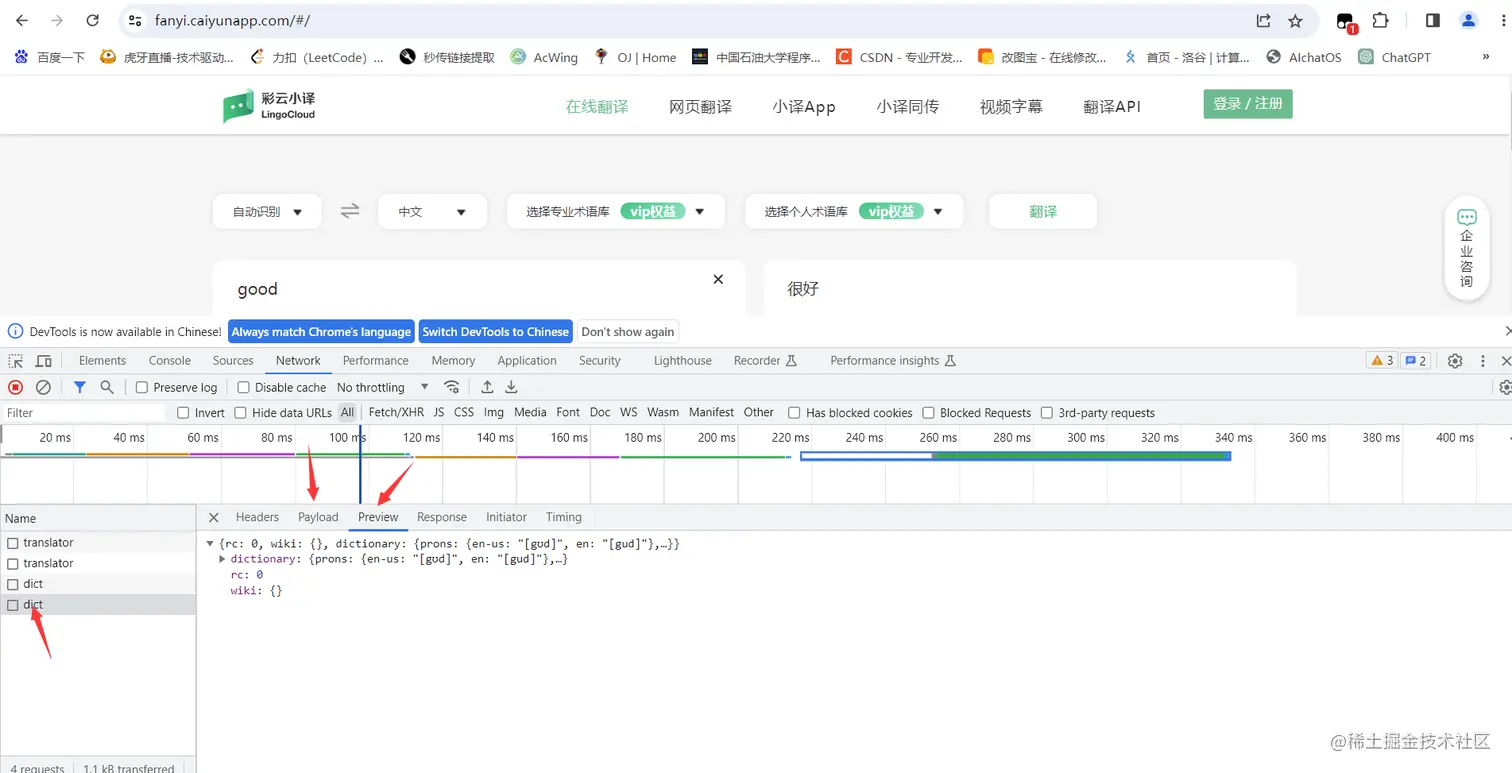Click the Don't show again button

tap(628, 332)
